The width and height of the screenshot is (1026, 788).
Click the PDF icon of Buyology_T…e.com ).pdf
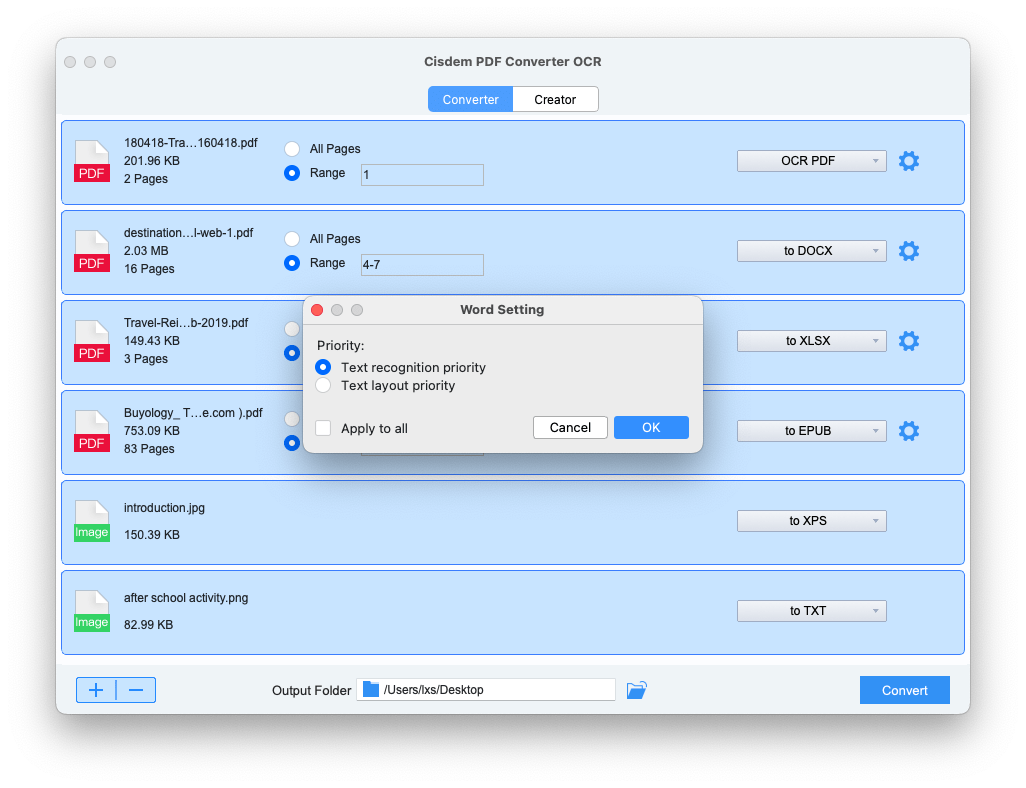coord(92,431)
